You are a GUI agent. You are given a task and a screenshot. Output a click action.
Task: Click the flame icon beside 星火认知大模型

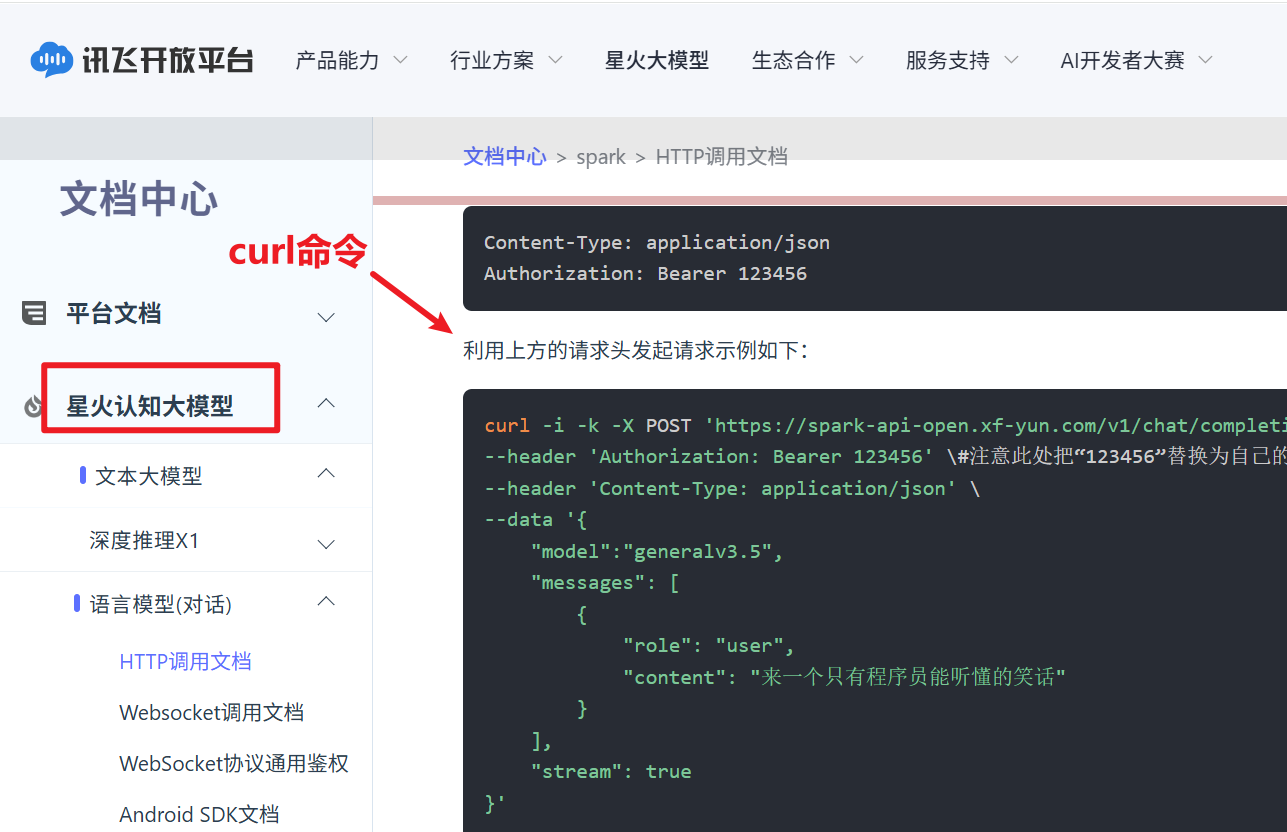(x=33, y=406)
